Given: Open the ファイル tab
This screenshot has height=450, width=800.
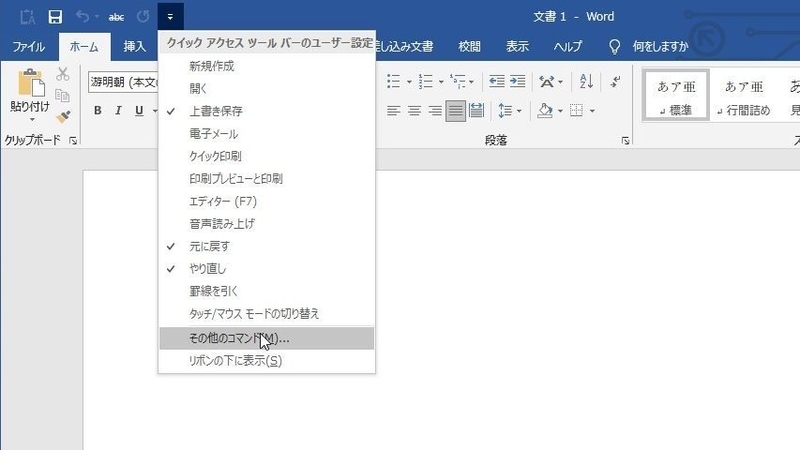Looking at the screenshot, I should (x=29, y=46).
